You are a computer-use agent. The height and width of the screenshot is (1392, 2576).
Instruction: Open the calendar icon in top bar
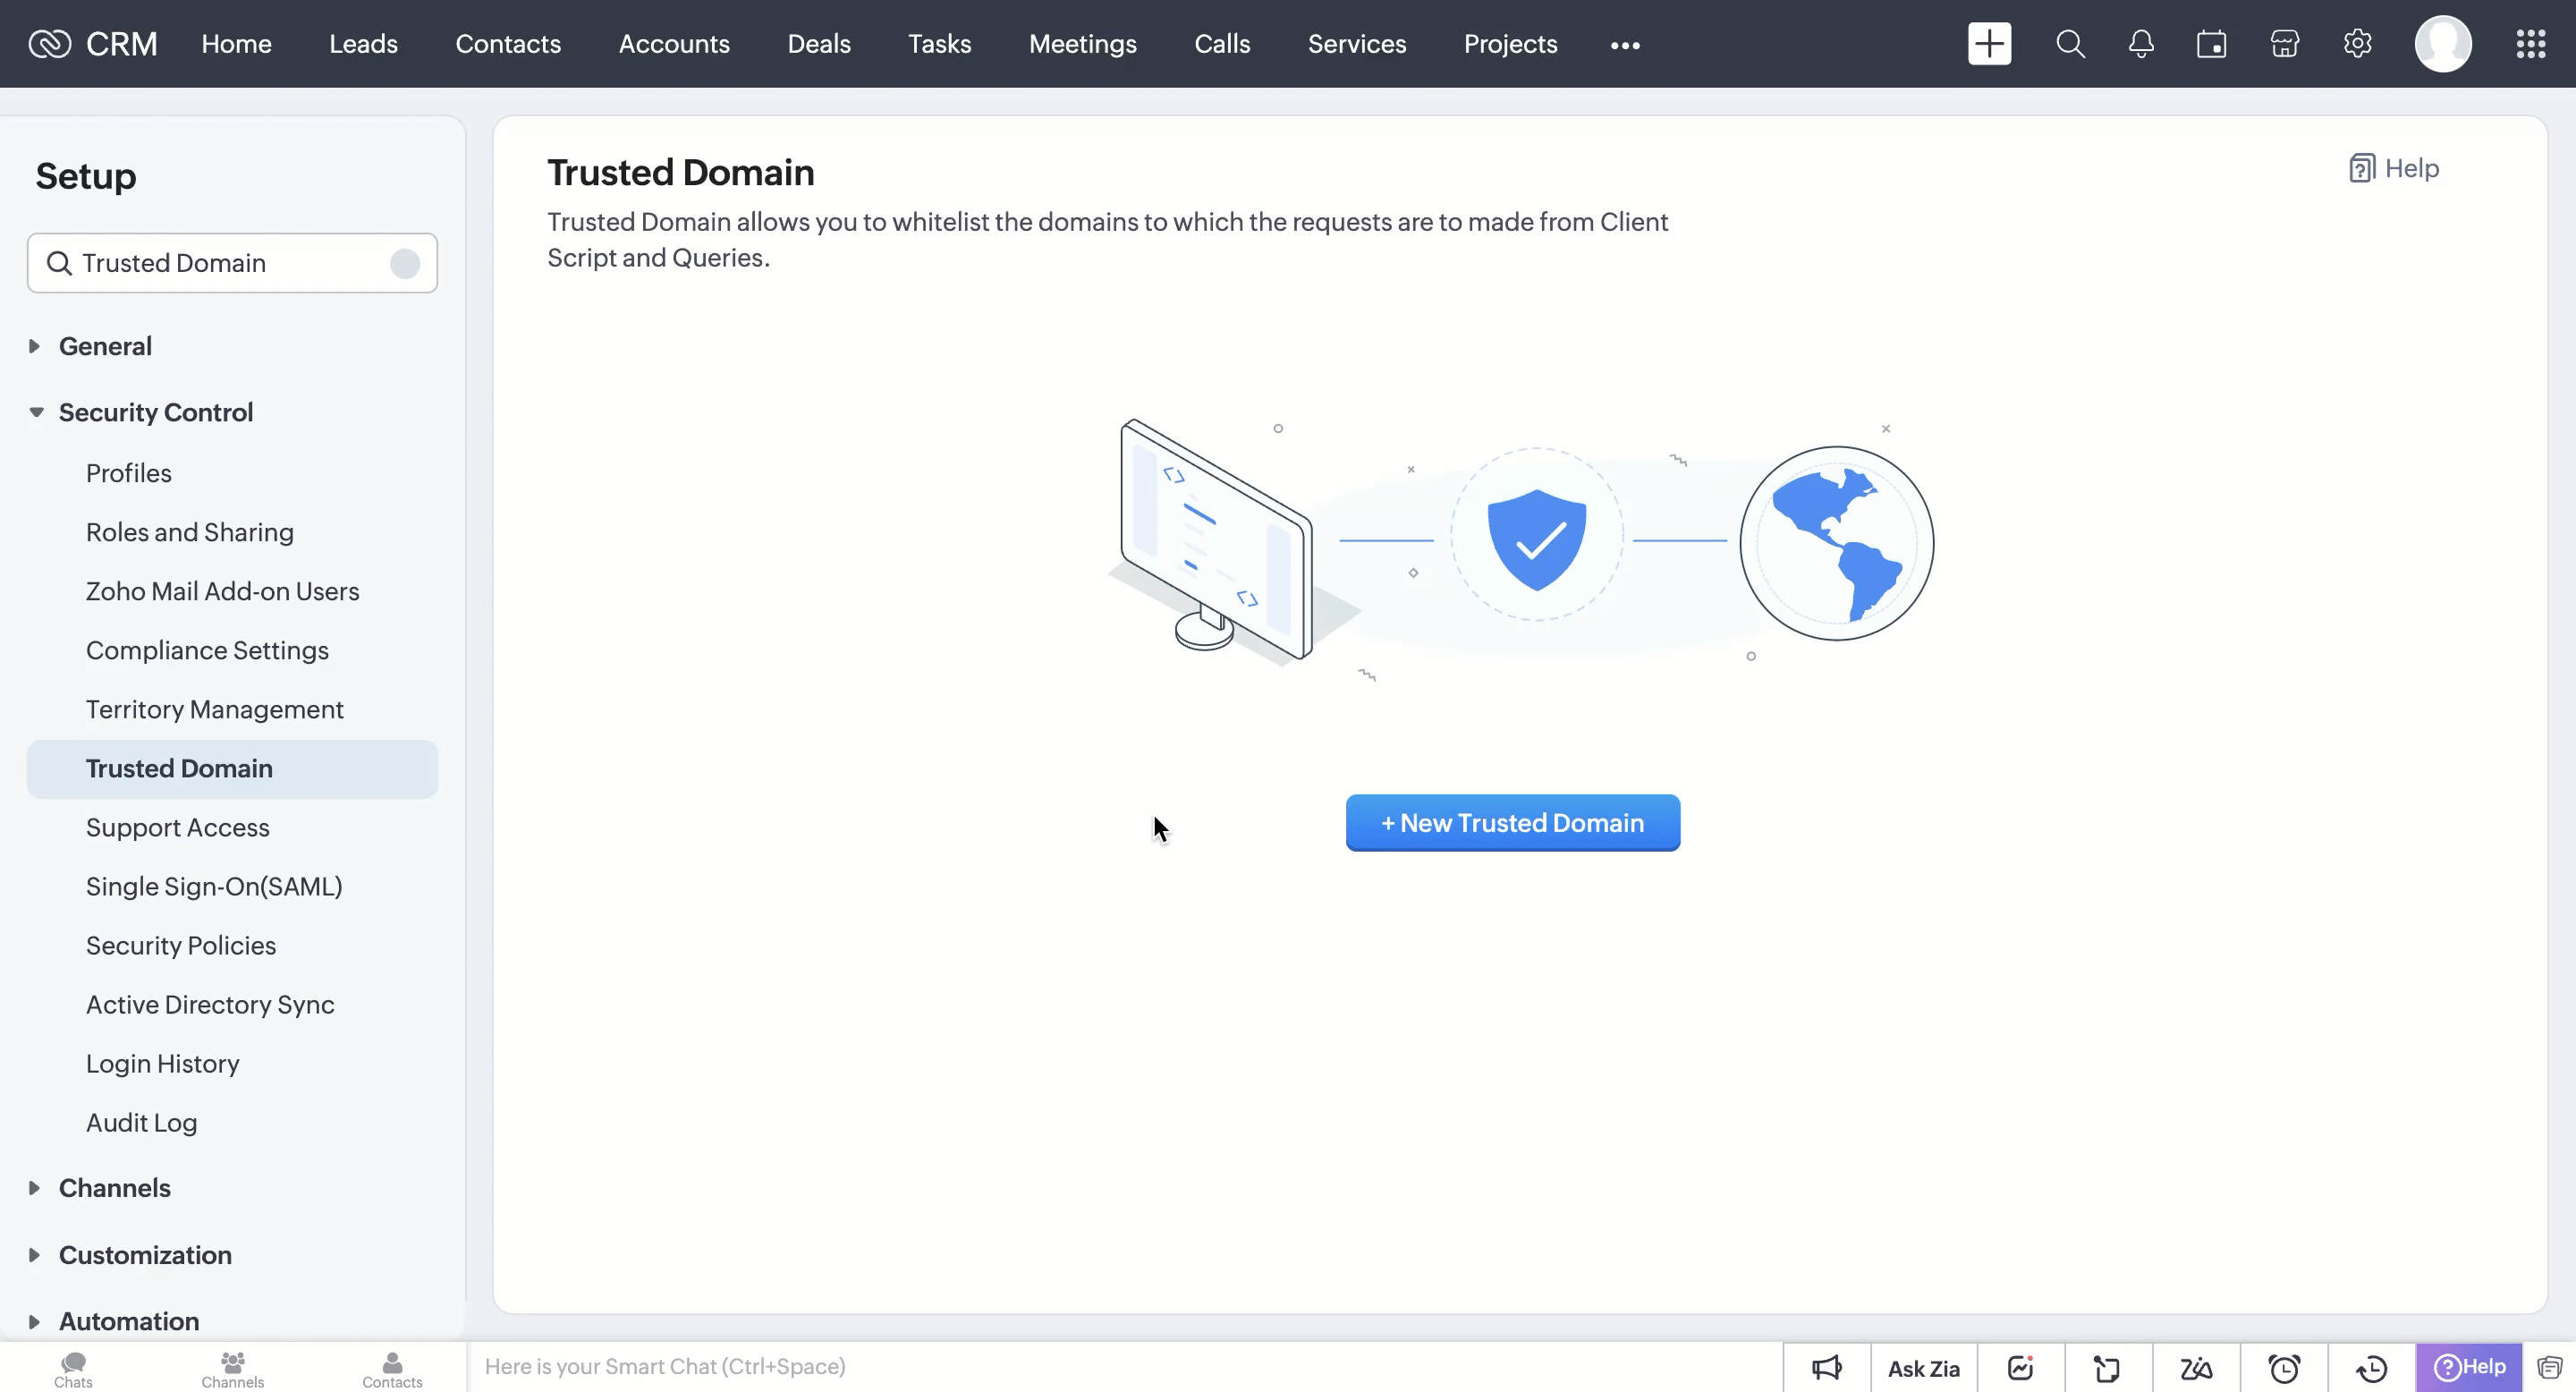click(2211, 44)
